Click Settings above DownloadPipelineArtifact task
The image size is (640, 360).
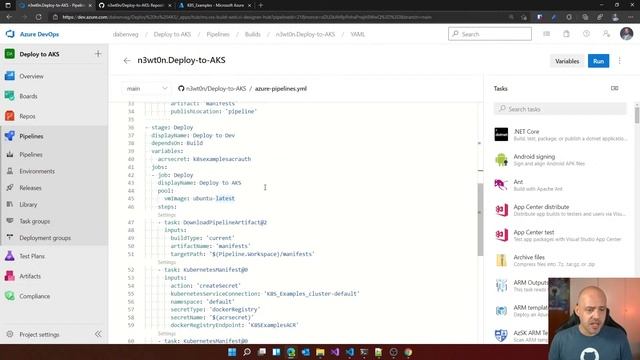(x=167, y=215)
